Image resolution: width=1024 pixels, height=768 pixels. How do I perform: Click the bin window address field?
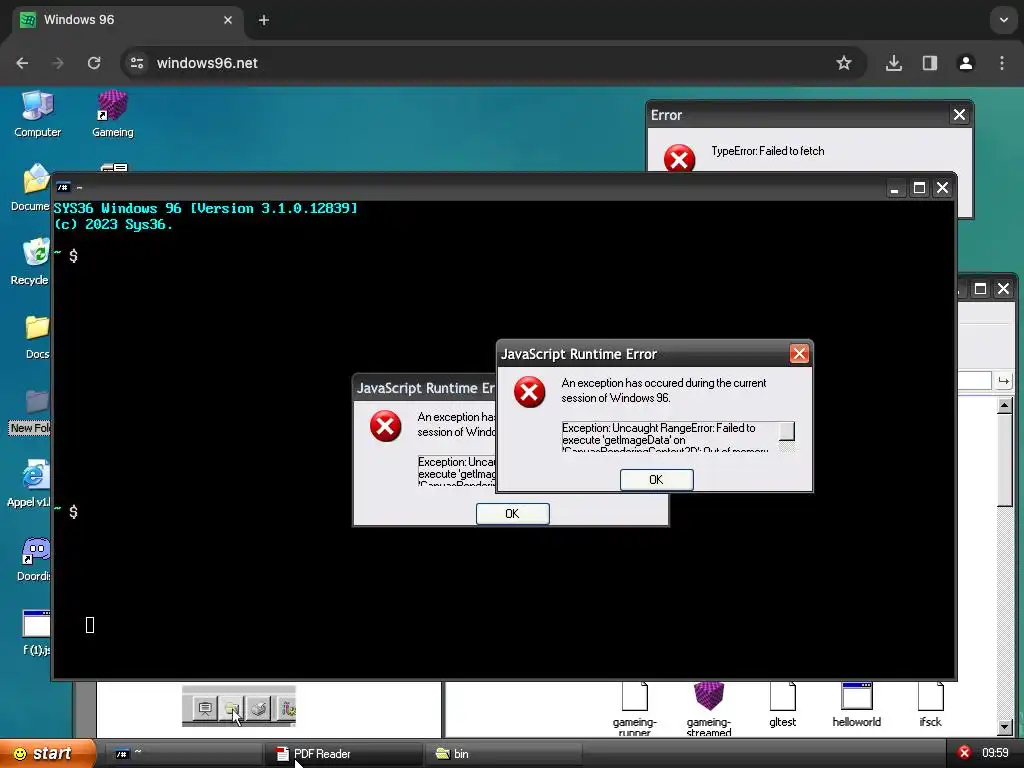(x=974, y=381)
